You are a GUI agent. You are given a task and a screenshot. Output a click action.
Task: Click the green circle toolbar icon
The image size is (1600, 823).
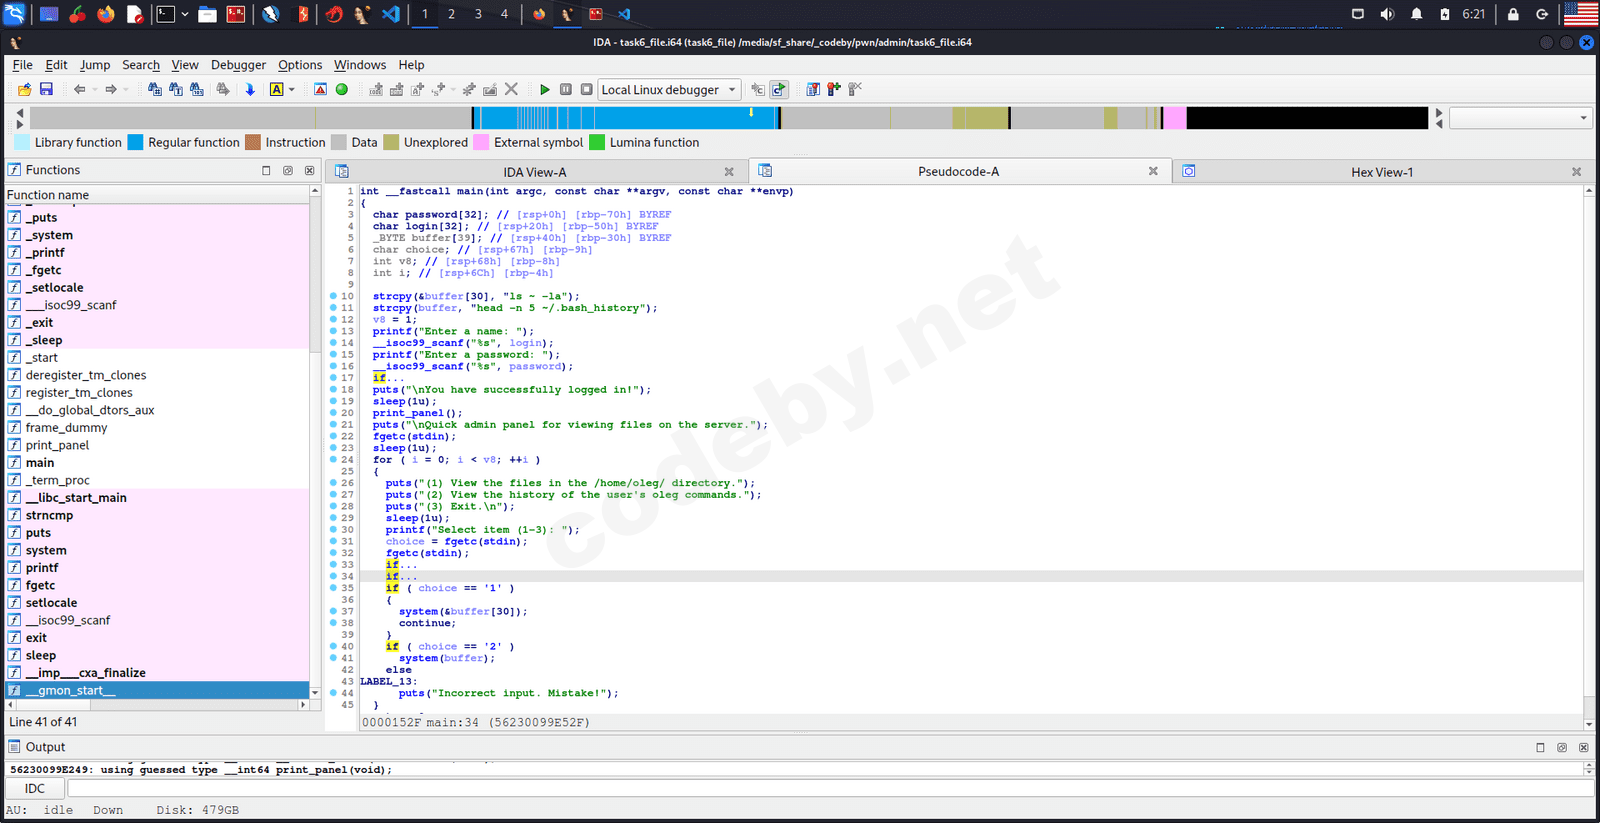pyautogui.click(x=342, y=90)
